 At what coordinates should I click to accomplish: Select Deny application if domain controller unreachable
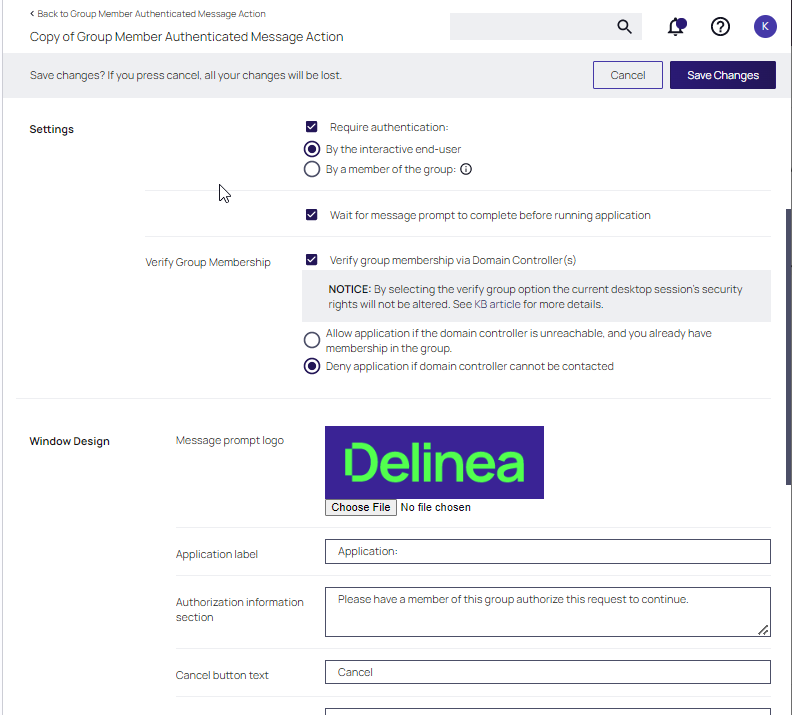click(x=312, y=366)
